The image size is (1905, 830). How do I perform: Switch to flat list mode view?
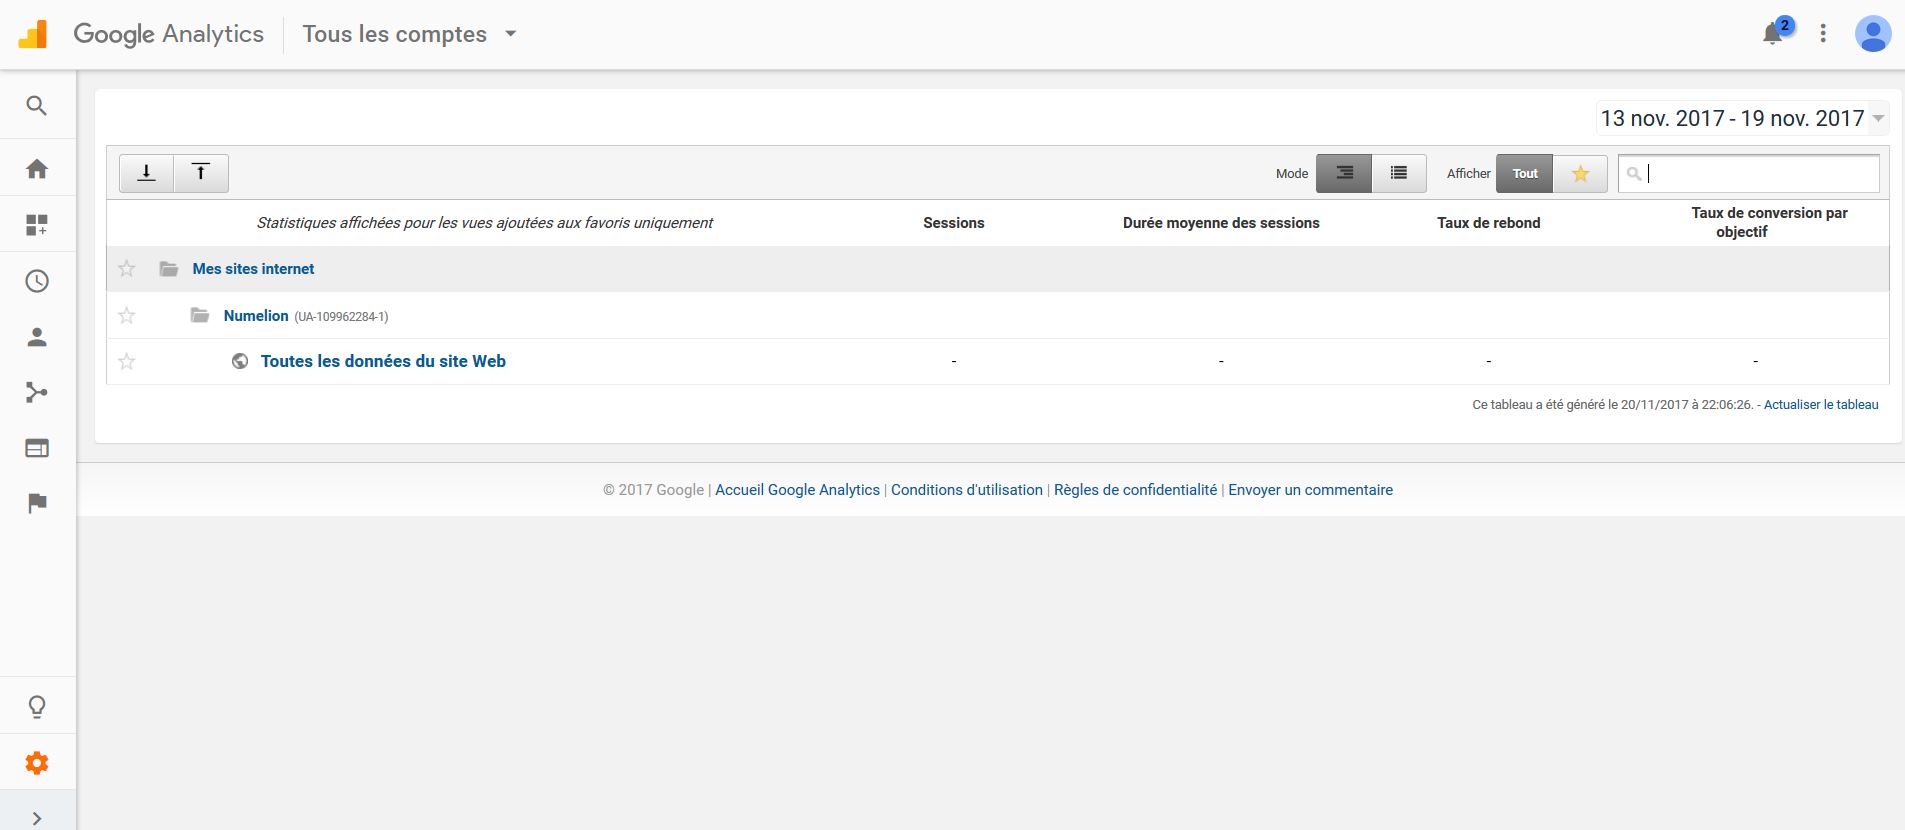pyautogui.click(x=1399, y=173)
